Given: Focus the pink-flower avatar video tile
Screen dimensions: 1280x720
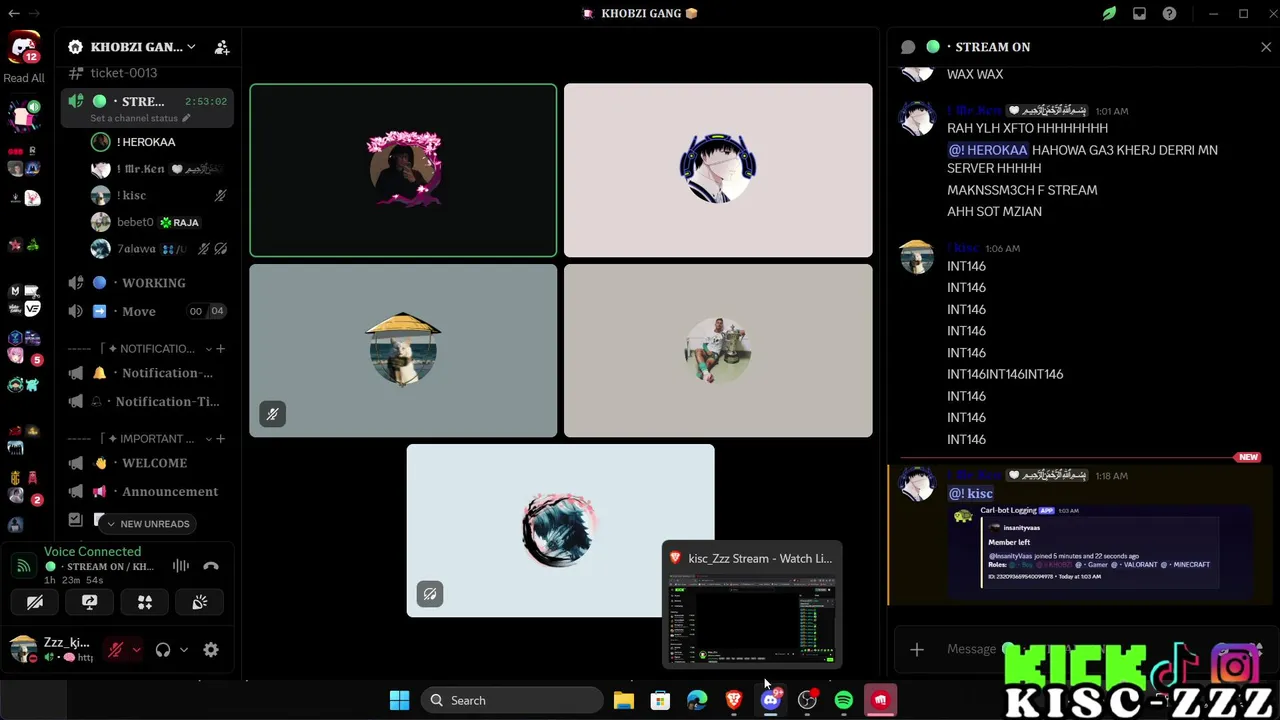Looking at the screenshot, I should pos(403,170).
